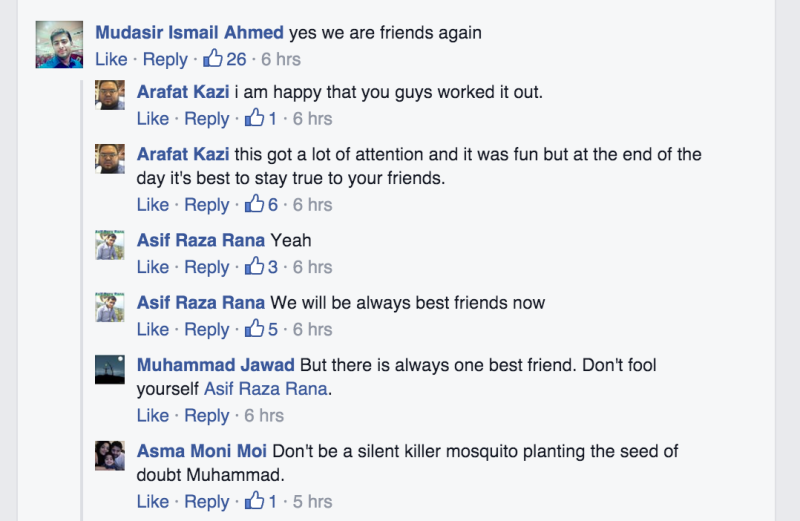This screenshot has height=521, width=800.
Task: Click thumbs-up icon on Asma Moni Moi's comment
Action: tap(254, 501)
